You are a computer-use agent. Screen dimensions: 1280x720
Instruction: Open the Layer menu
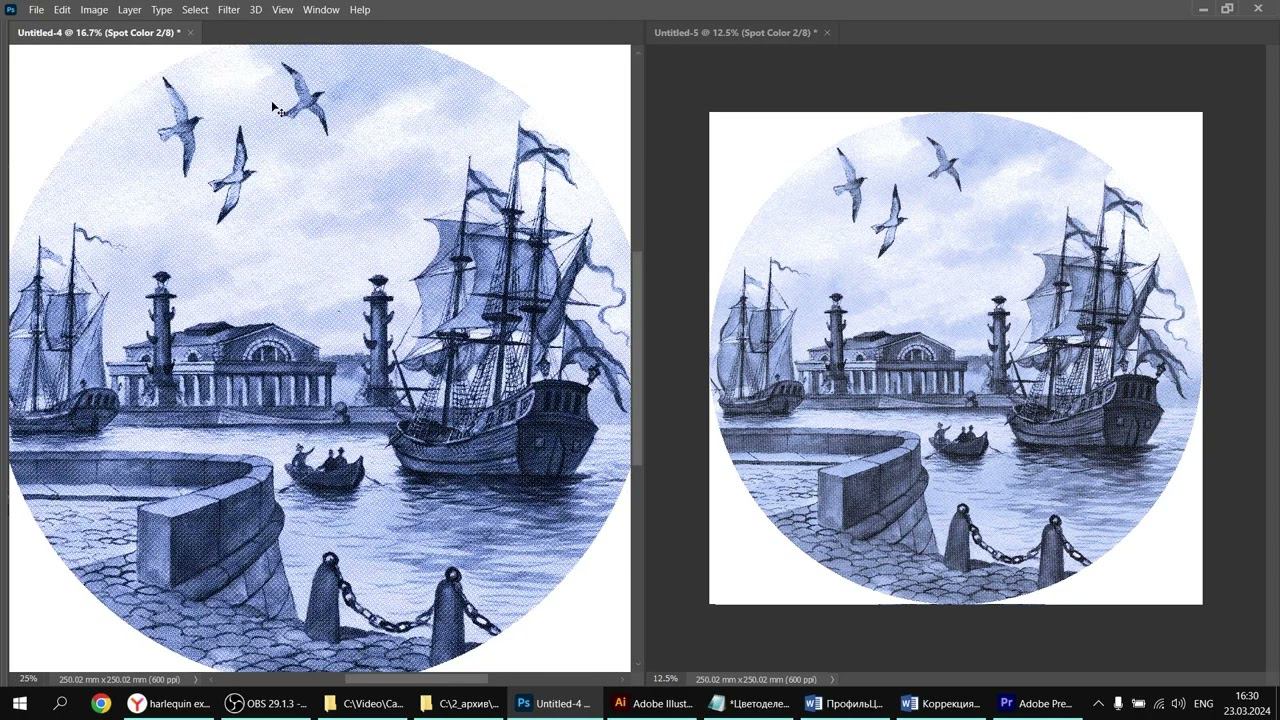click(130, 10)
